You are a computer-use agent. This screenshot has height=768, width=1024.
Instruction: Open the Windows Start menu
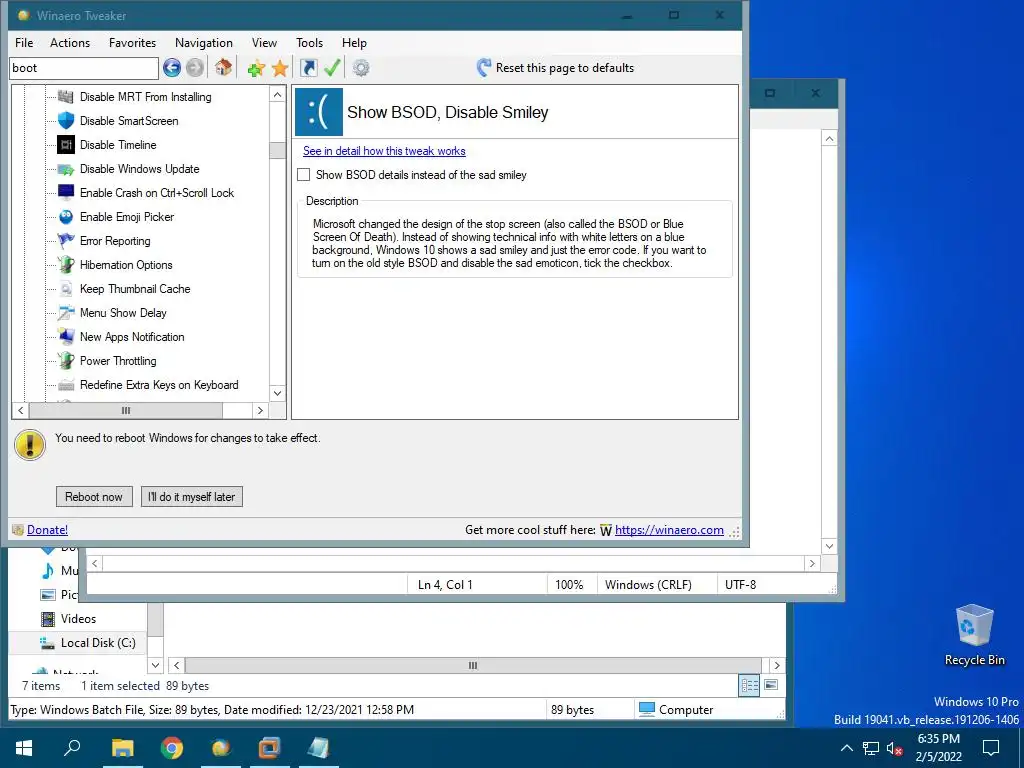[24, 748]
